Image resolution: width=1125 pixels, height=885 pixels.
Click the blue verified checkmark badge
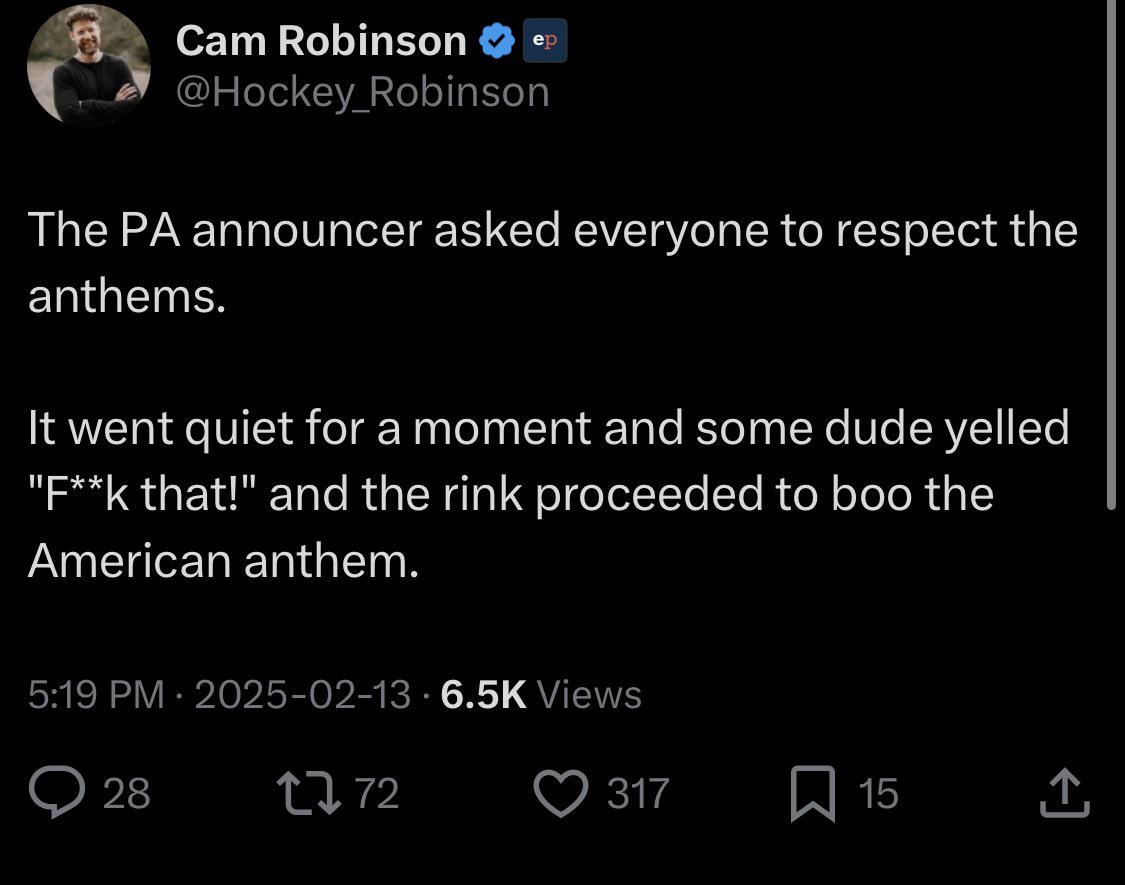tap(496, 41)
